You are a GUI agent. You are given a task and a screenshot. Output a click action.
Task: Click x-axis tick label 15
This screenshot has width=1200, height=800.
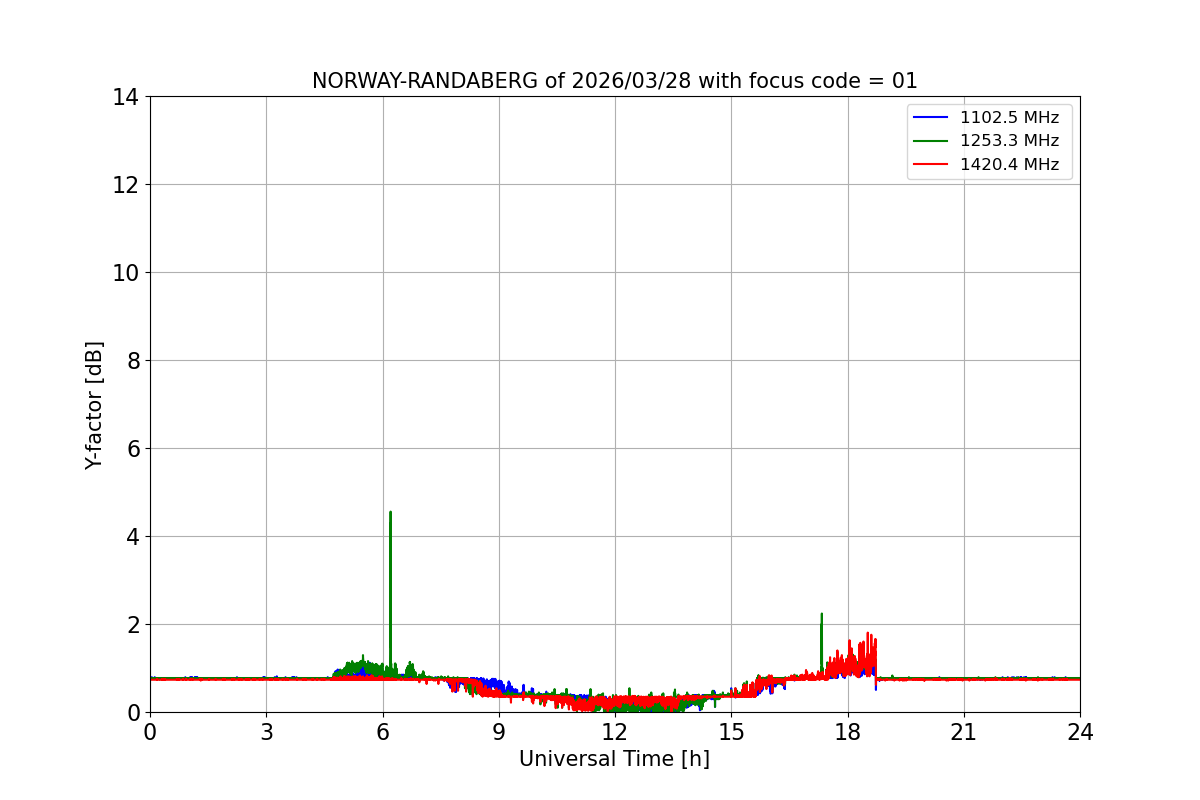tap(731, 732)
